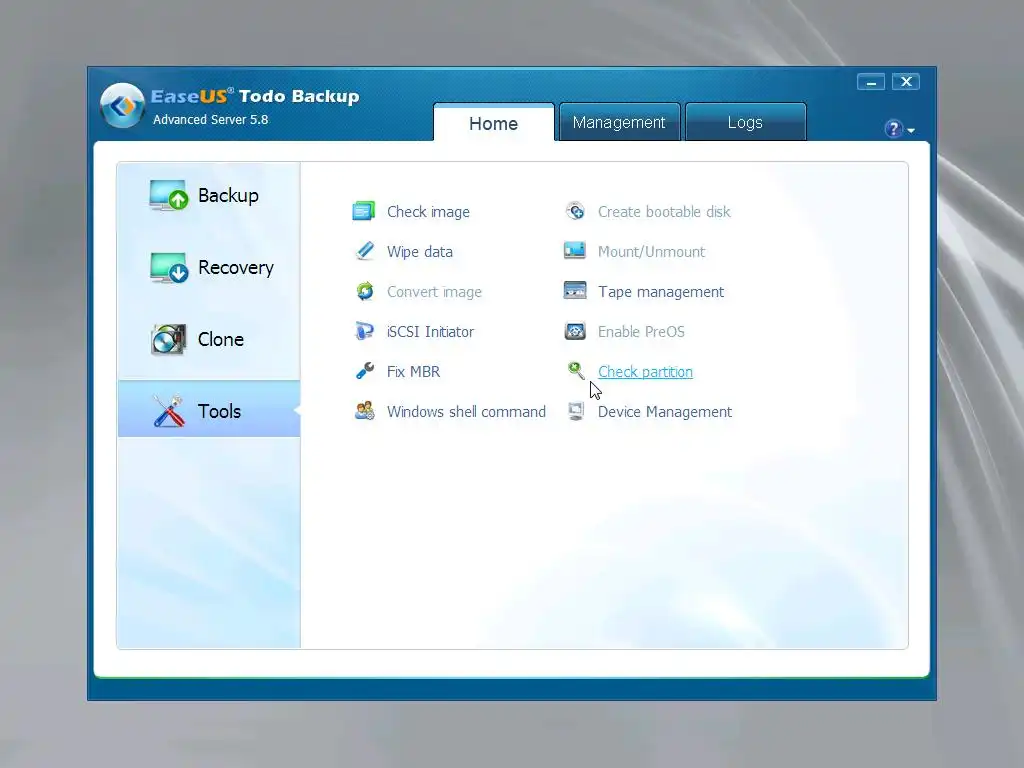
Task: Click the Clone disk icon in sidebar
Action: pyautogui.click(x=168, y=339)
